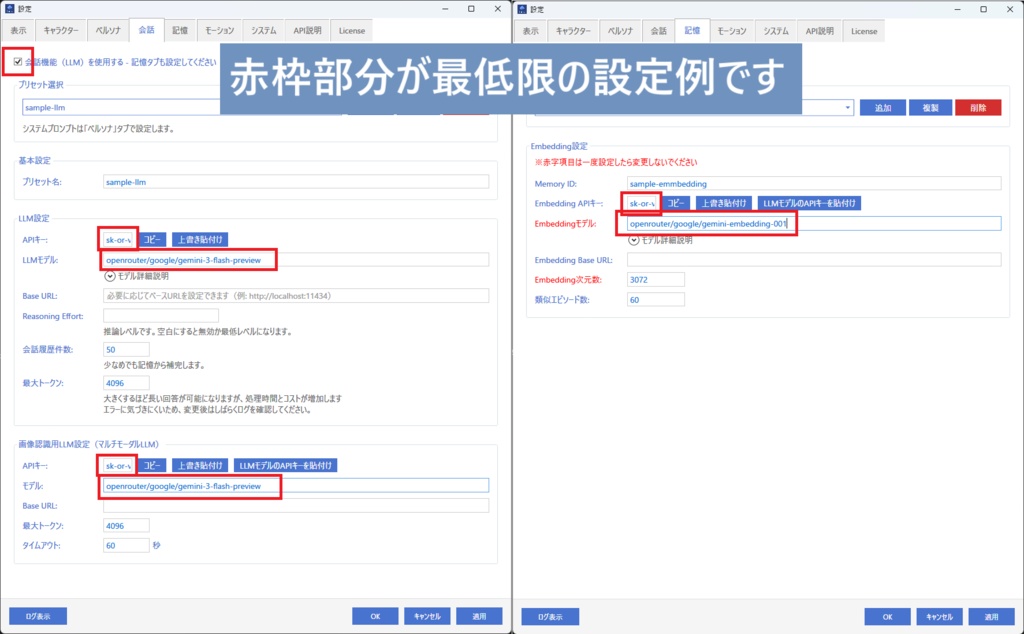Click キャンセル in left settings window
This screenshot has height=634, width=1024.
tap(427, 616)
